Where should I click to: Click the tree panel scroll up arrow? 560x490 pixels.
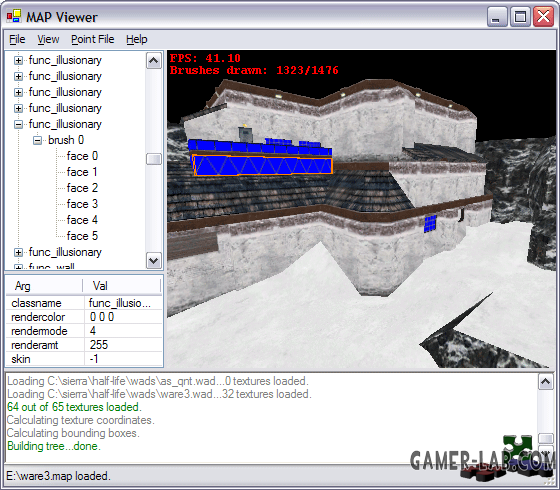154,61
